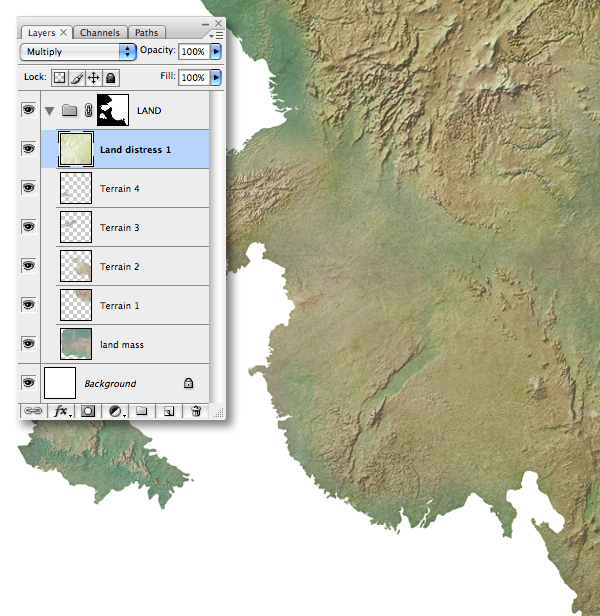Create a new layer icon
Viewport: 600px width, 616px height.
coord(169,411)
